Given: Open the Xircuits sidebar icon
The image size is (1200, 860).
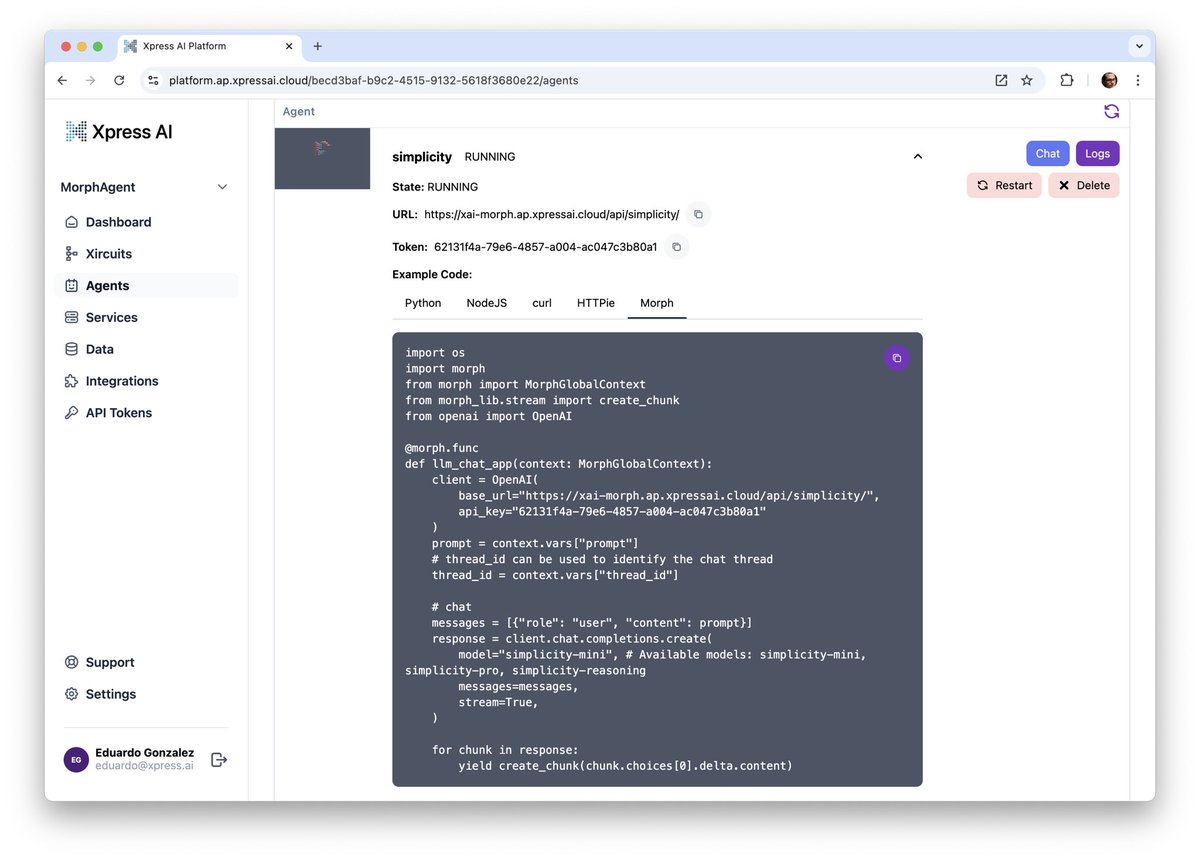Looking at the screenshot, I should click(71, 254).
